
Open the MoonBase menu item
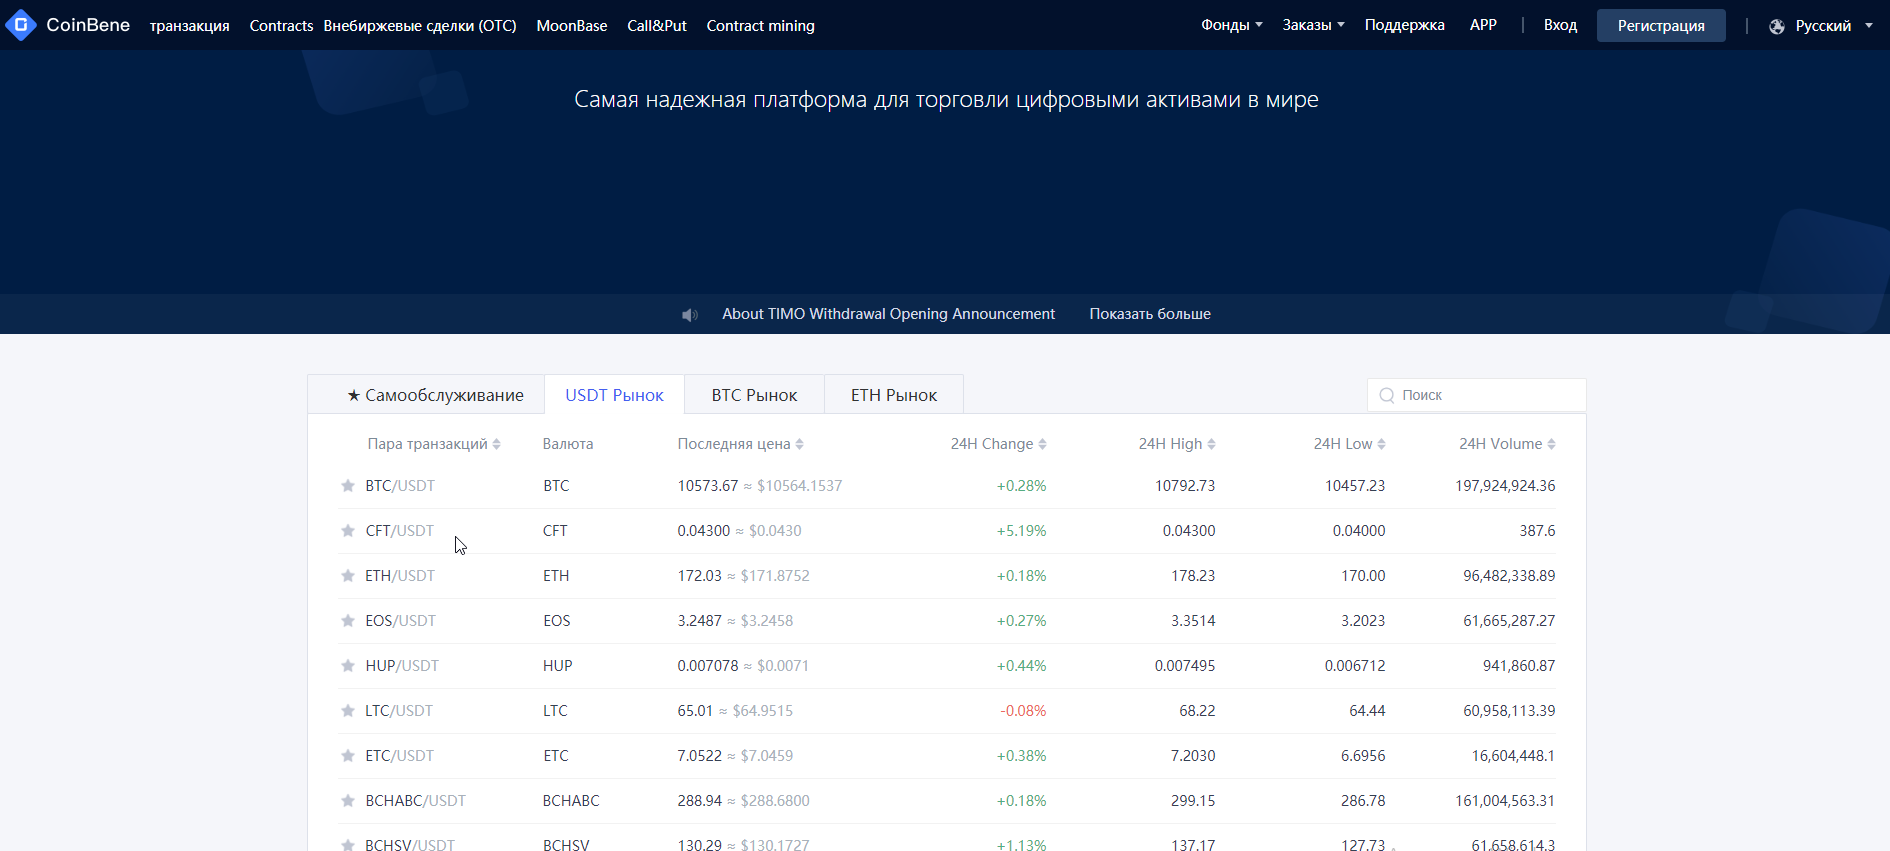[572, 26]
